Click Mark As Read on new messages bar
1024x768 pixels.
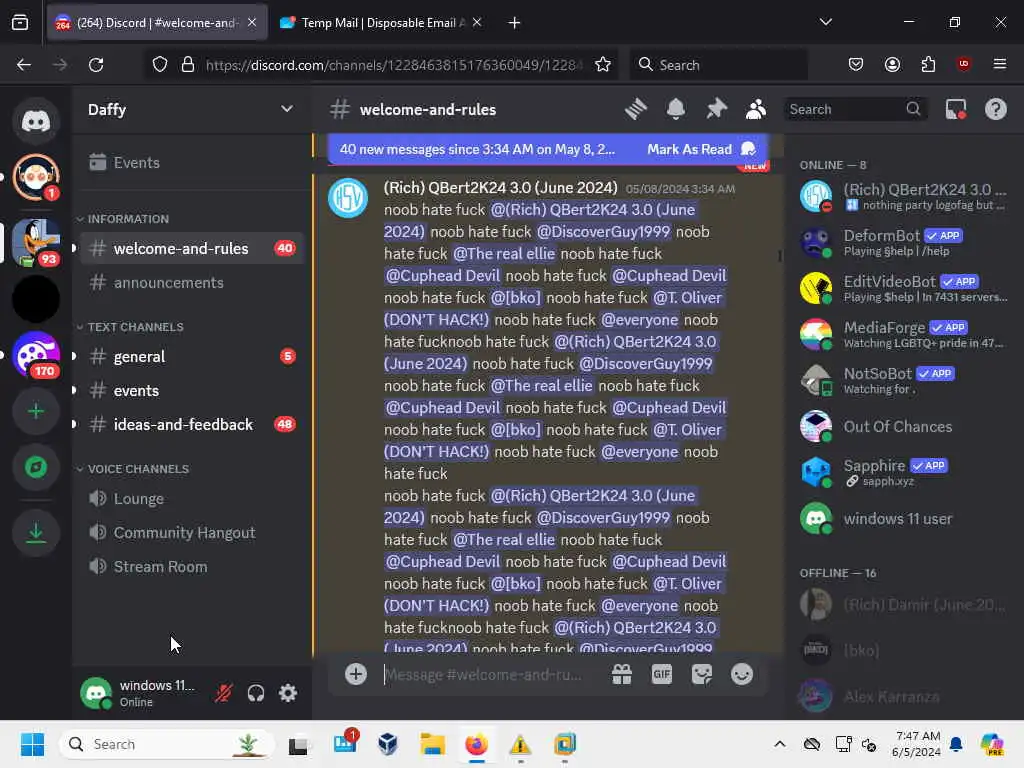click(x=701, y=150)
